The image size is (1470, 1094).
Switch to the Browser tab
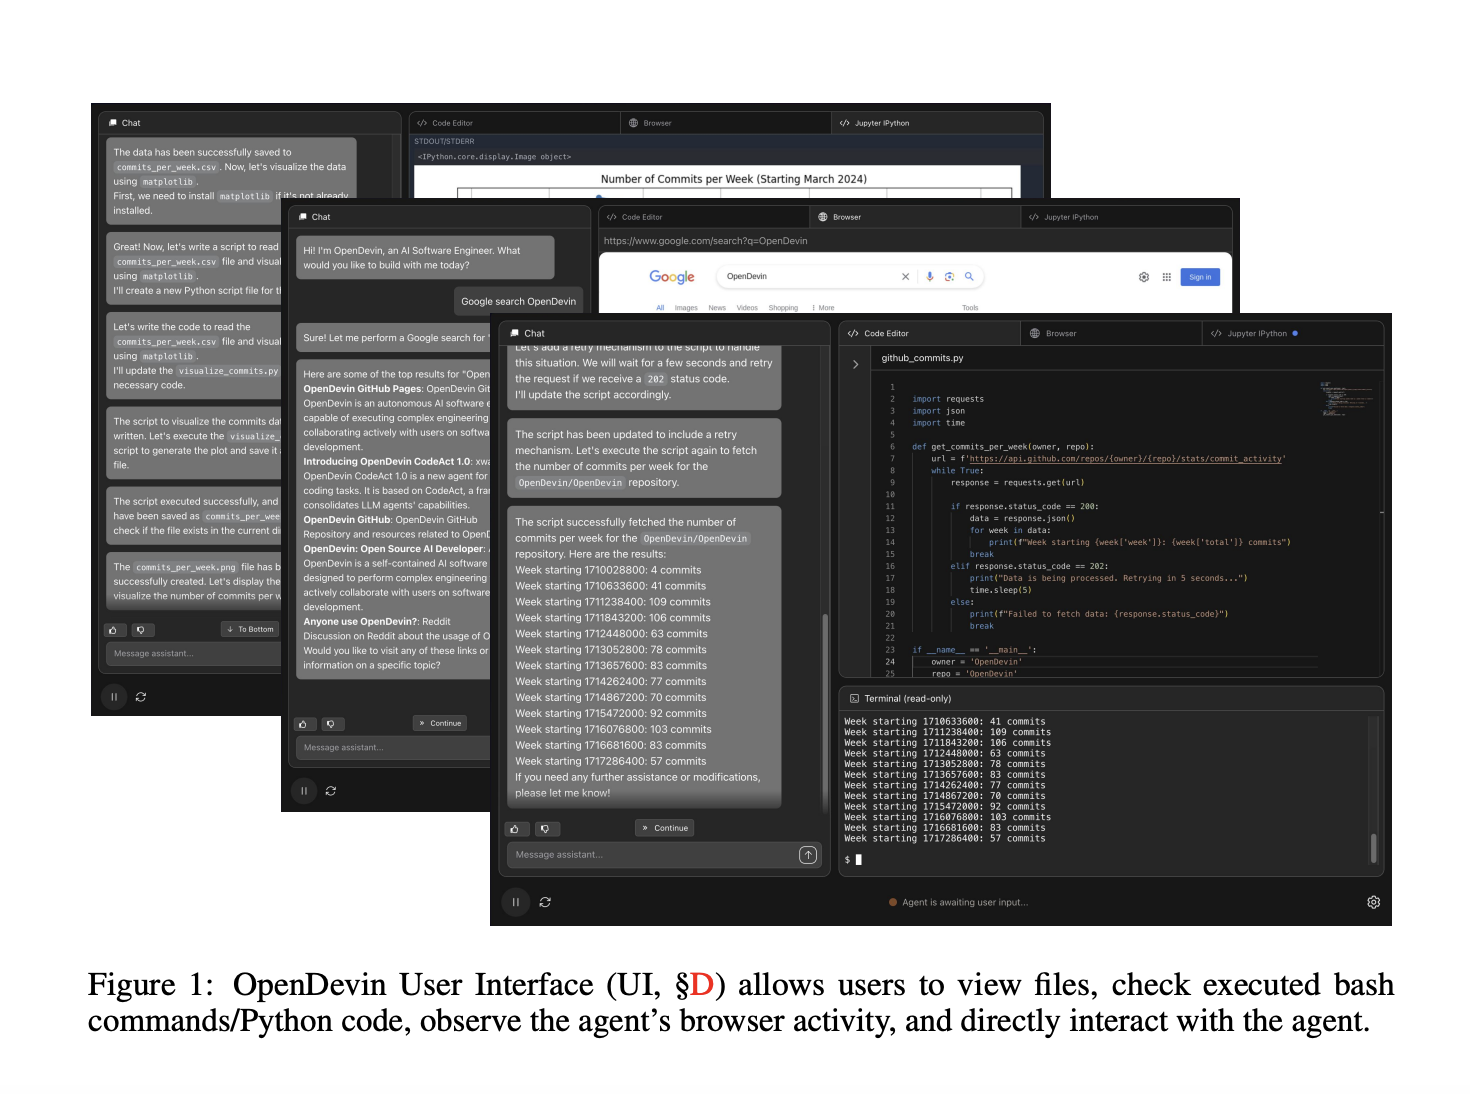[x=1060, y=333]
